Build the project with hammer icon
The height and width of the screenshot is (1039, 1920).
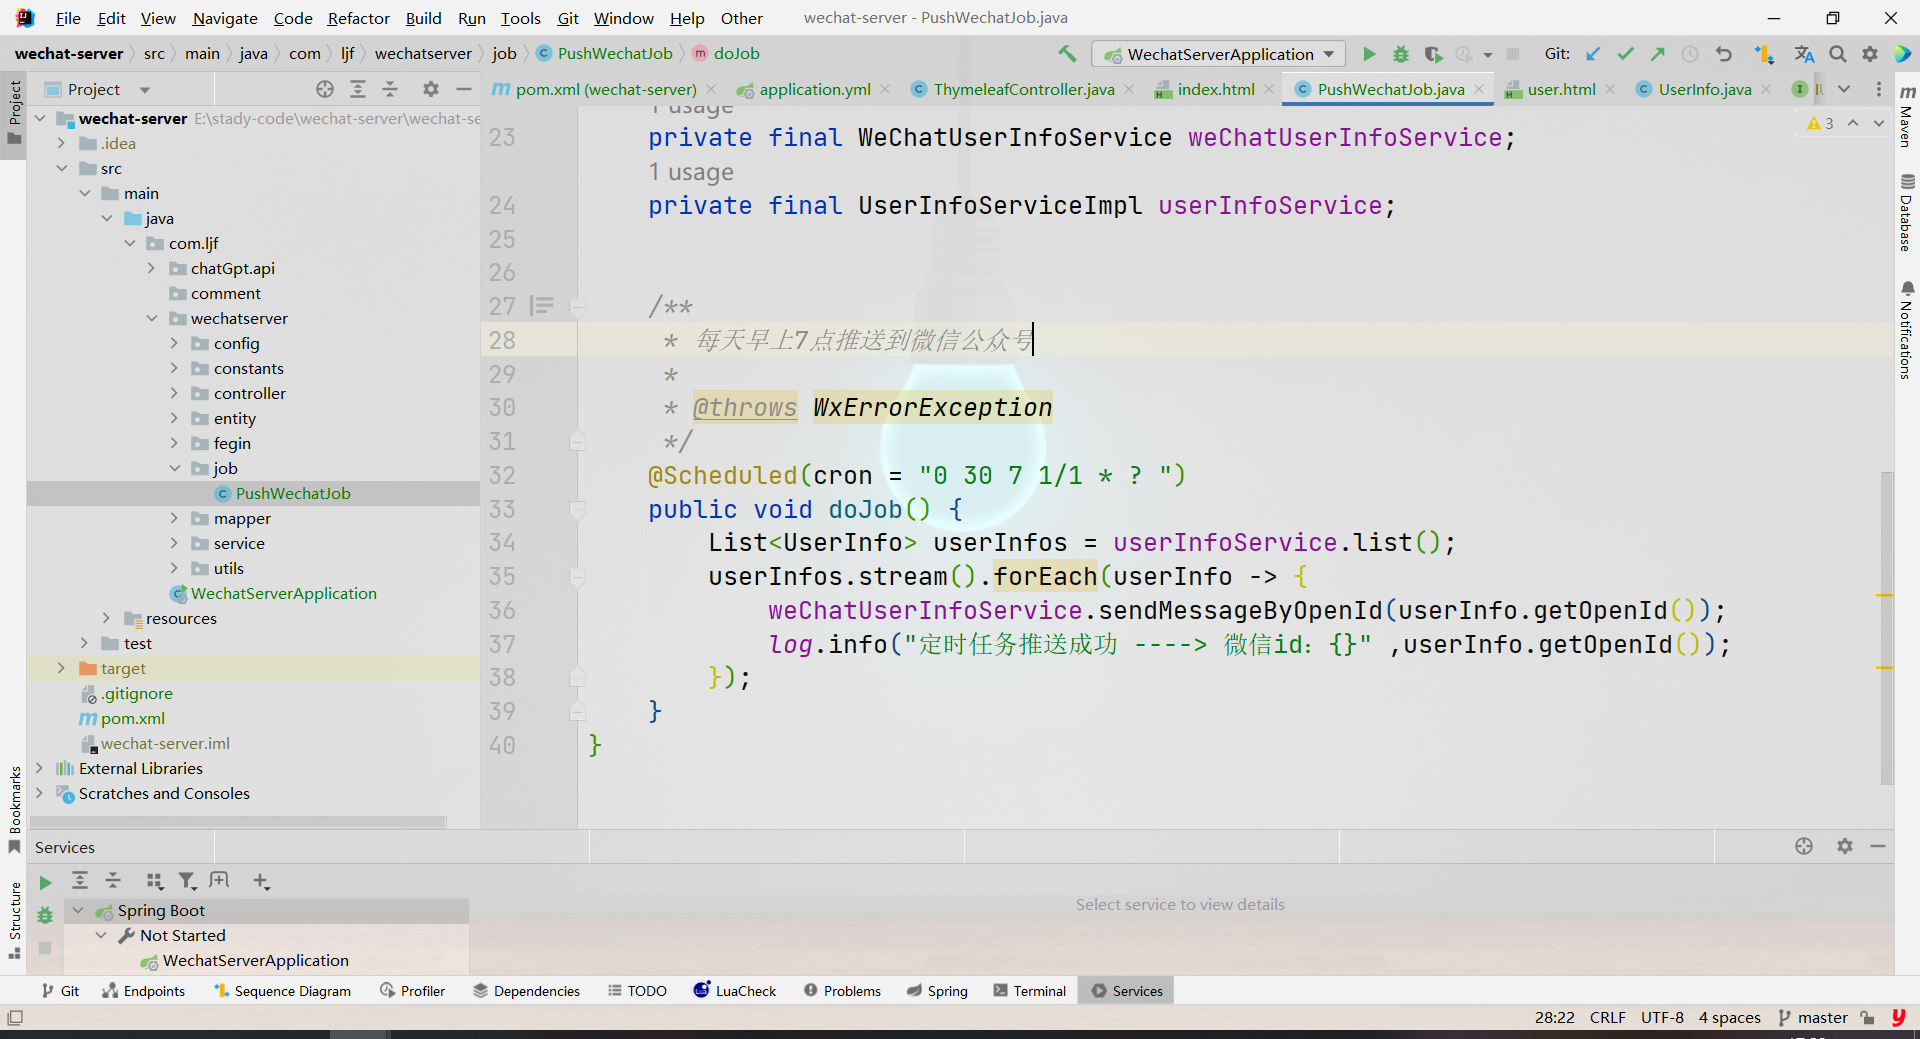coord(1068,54)
